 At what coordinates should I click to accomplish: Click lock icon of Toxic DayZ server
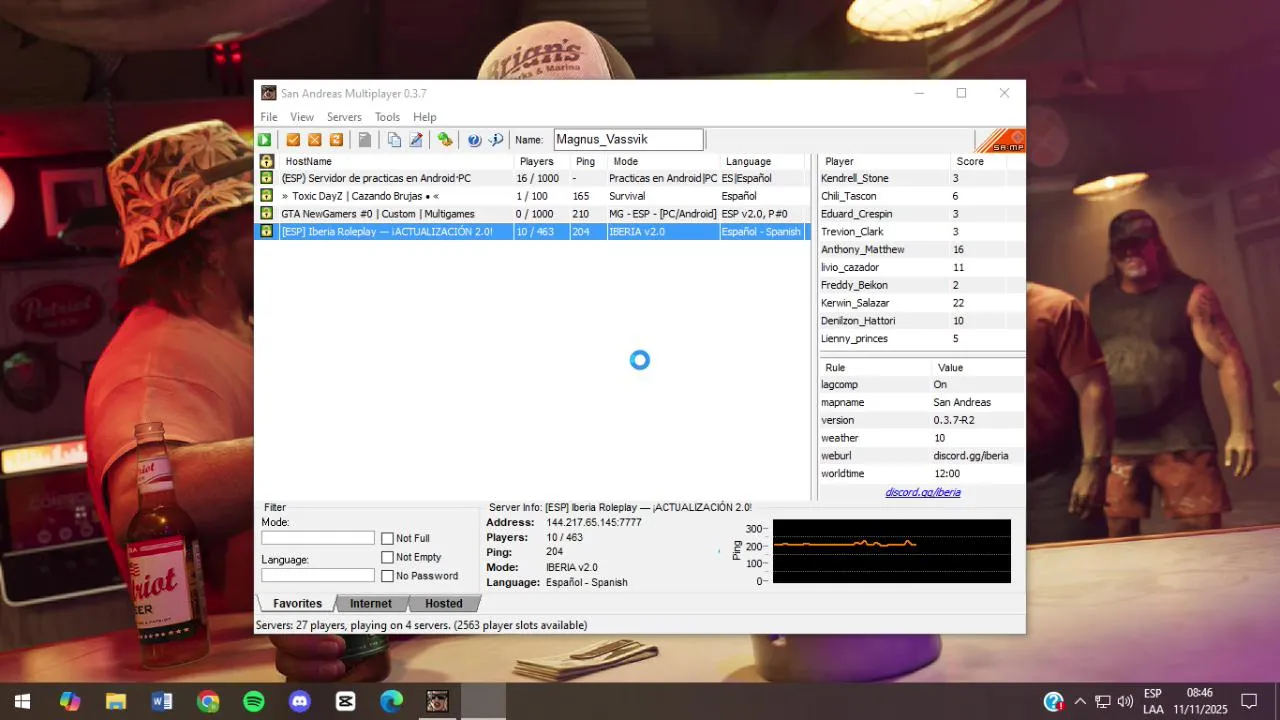[267, 196]
